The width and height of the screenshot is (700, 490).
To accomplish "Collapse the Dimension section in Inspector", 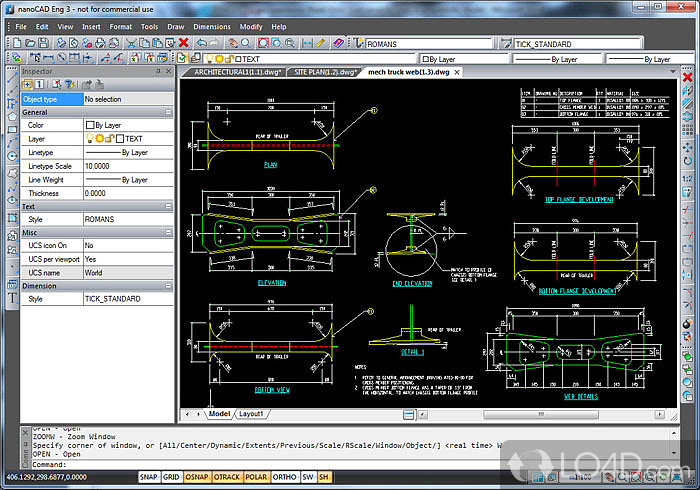I will click(168, 285).
